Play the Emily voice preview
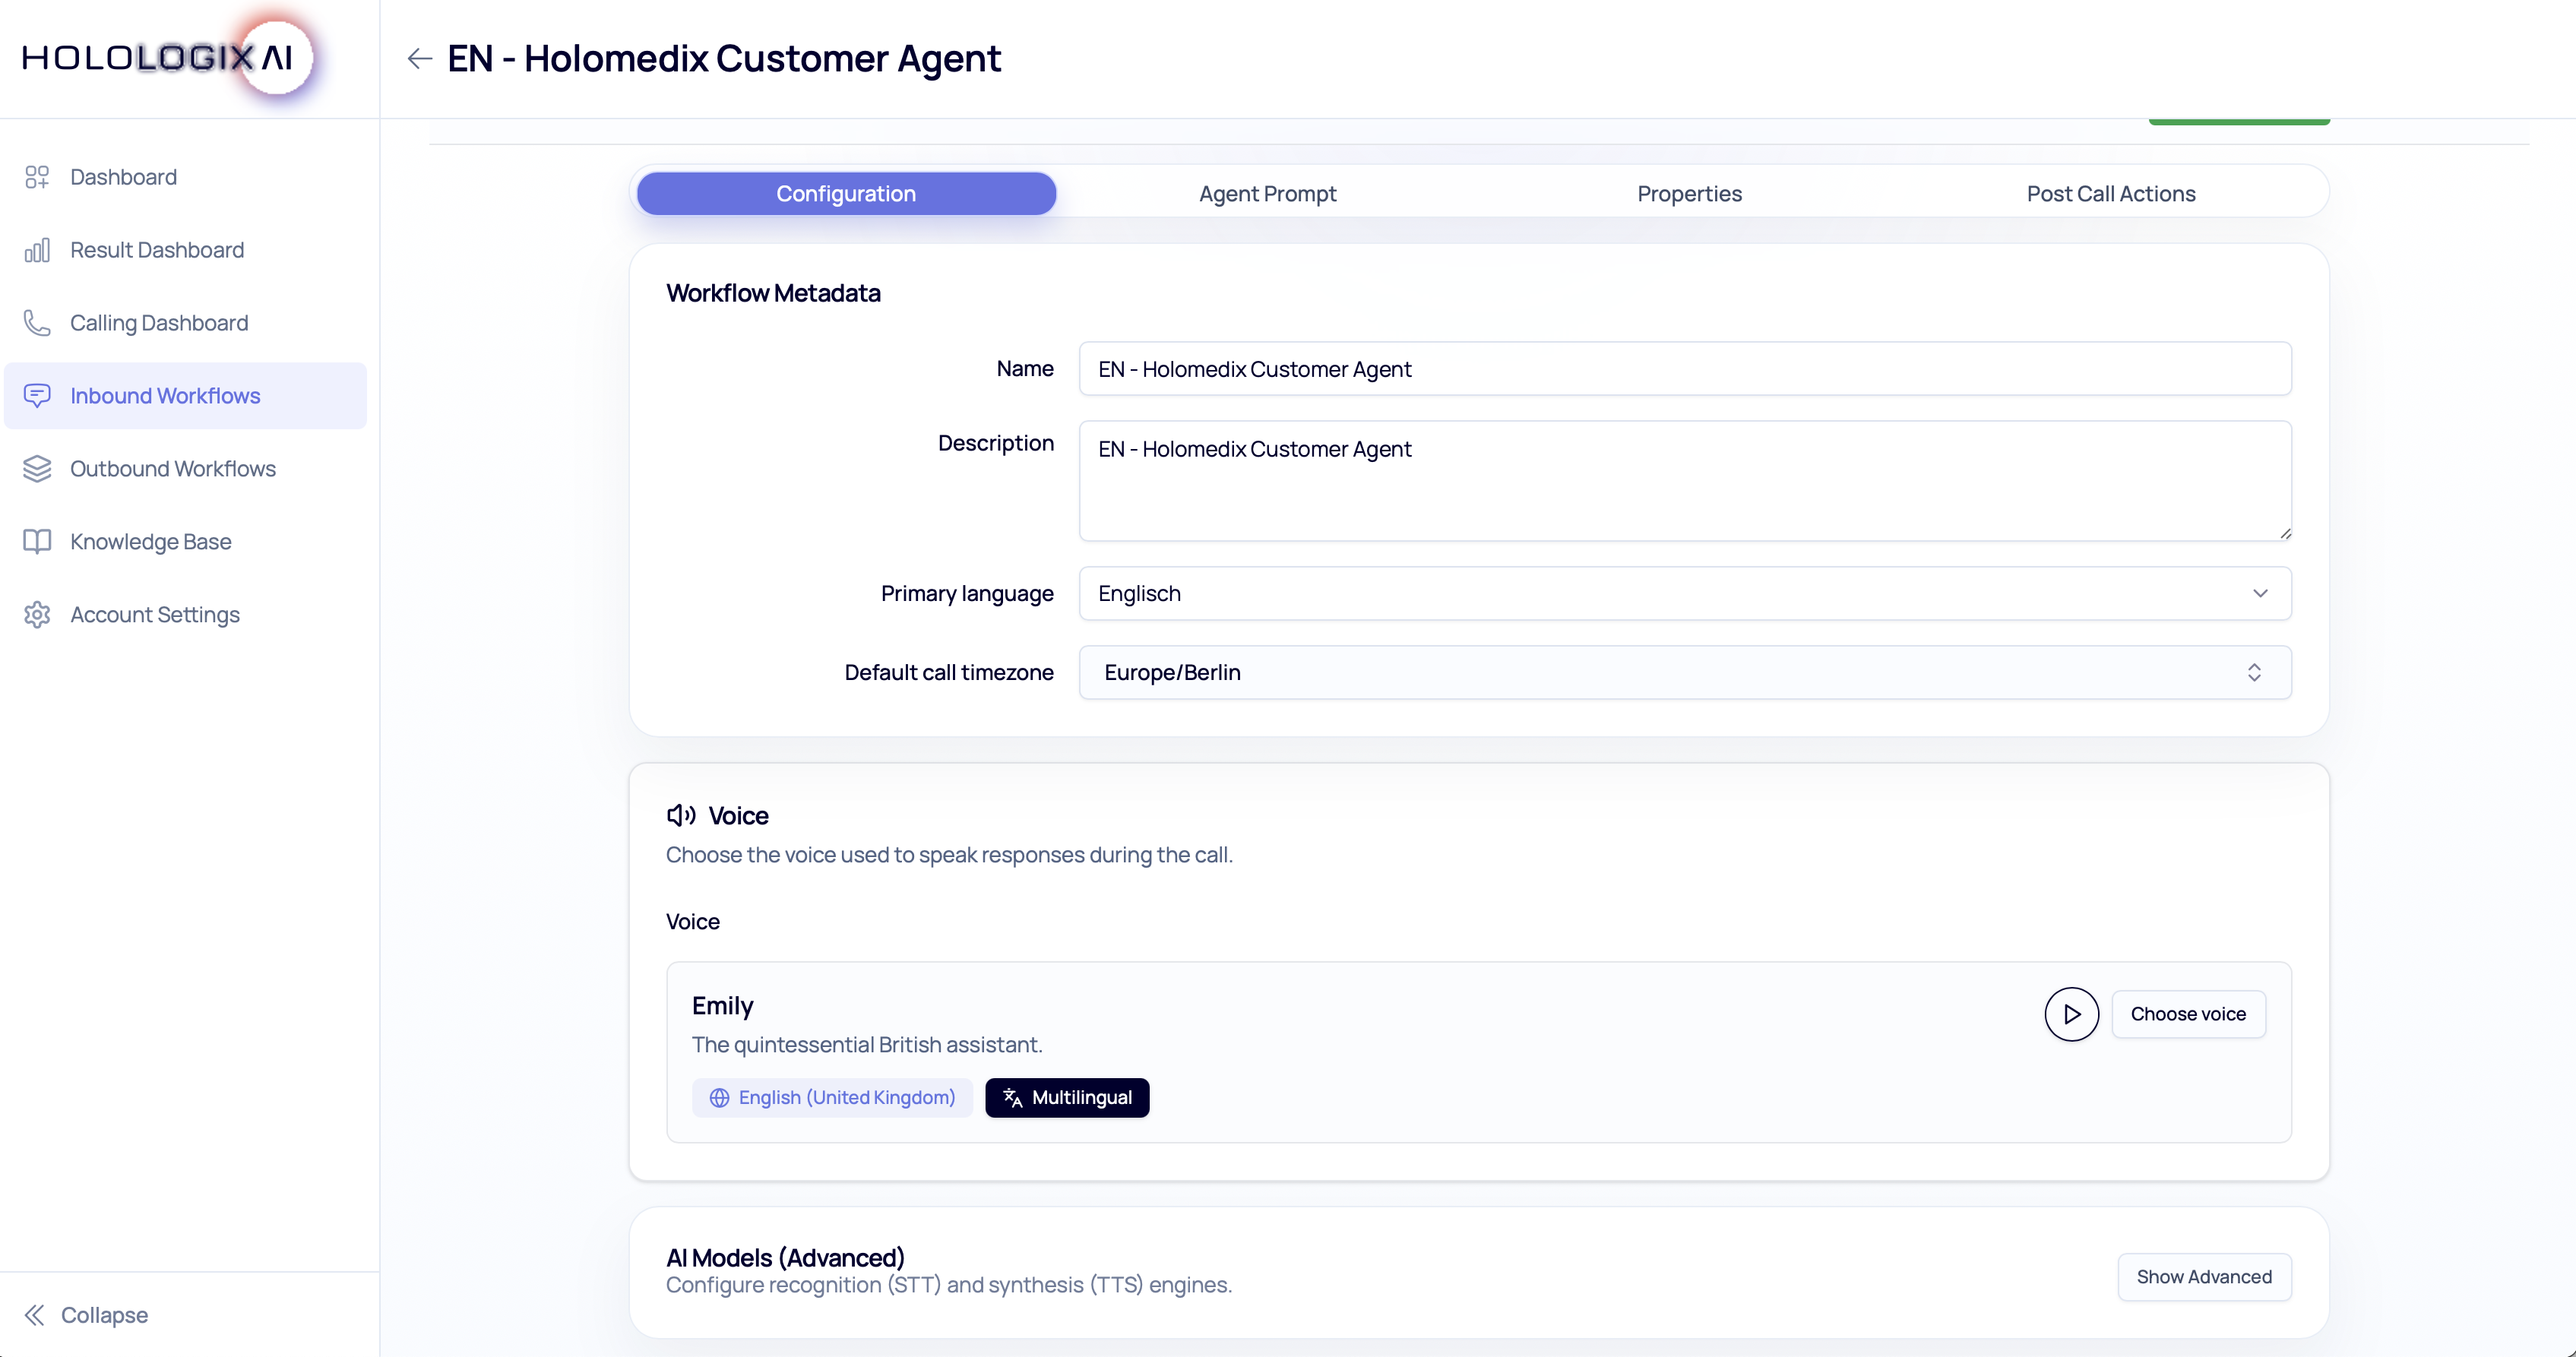The width and height of the screenshot is (2576, 1357). tap(2071, 1014)
